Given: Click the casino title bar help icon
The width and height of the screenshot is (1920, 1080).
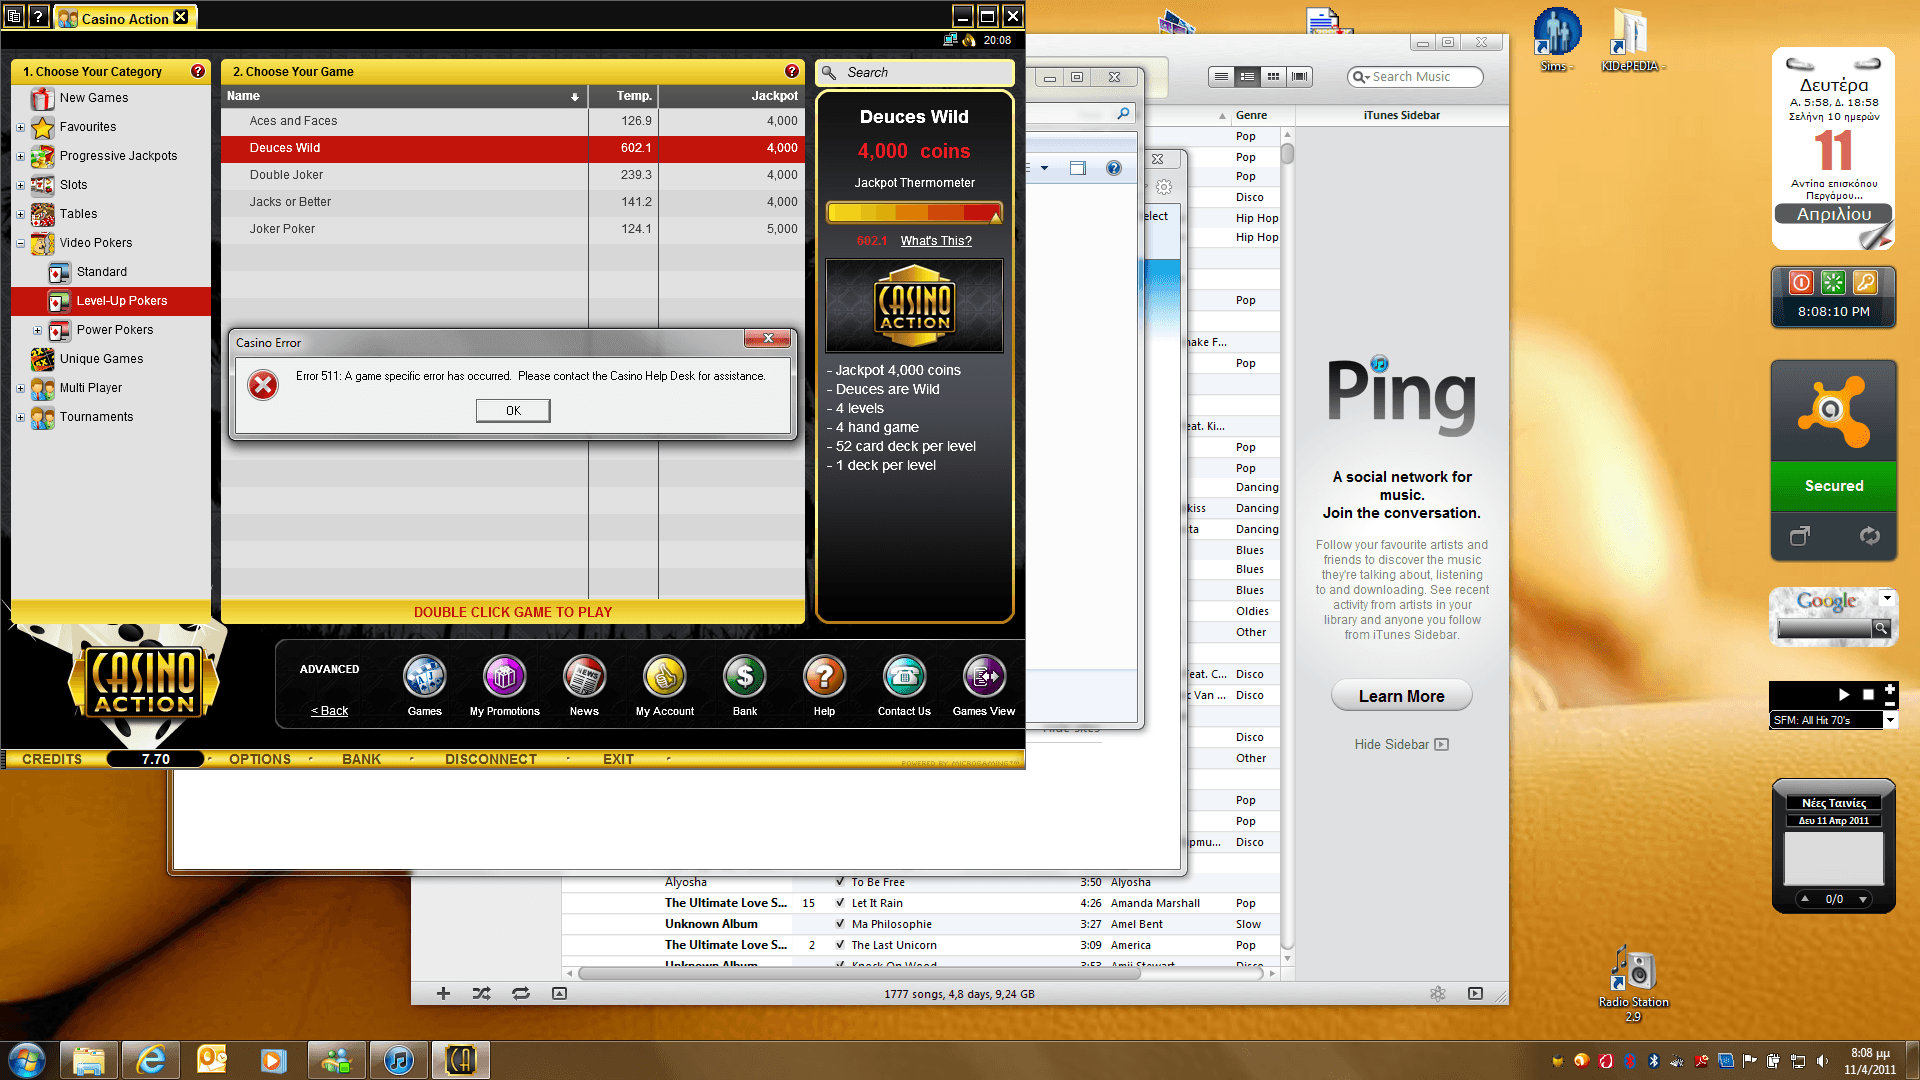Looking at the screenshot, I should click(x=38, y=16).
